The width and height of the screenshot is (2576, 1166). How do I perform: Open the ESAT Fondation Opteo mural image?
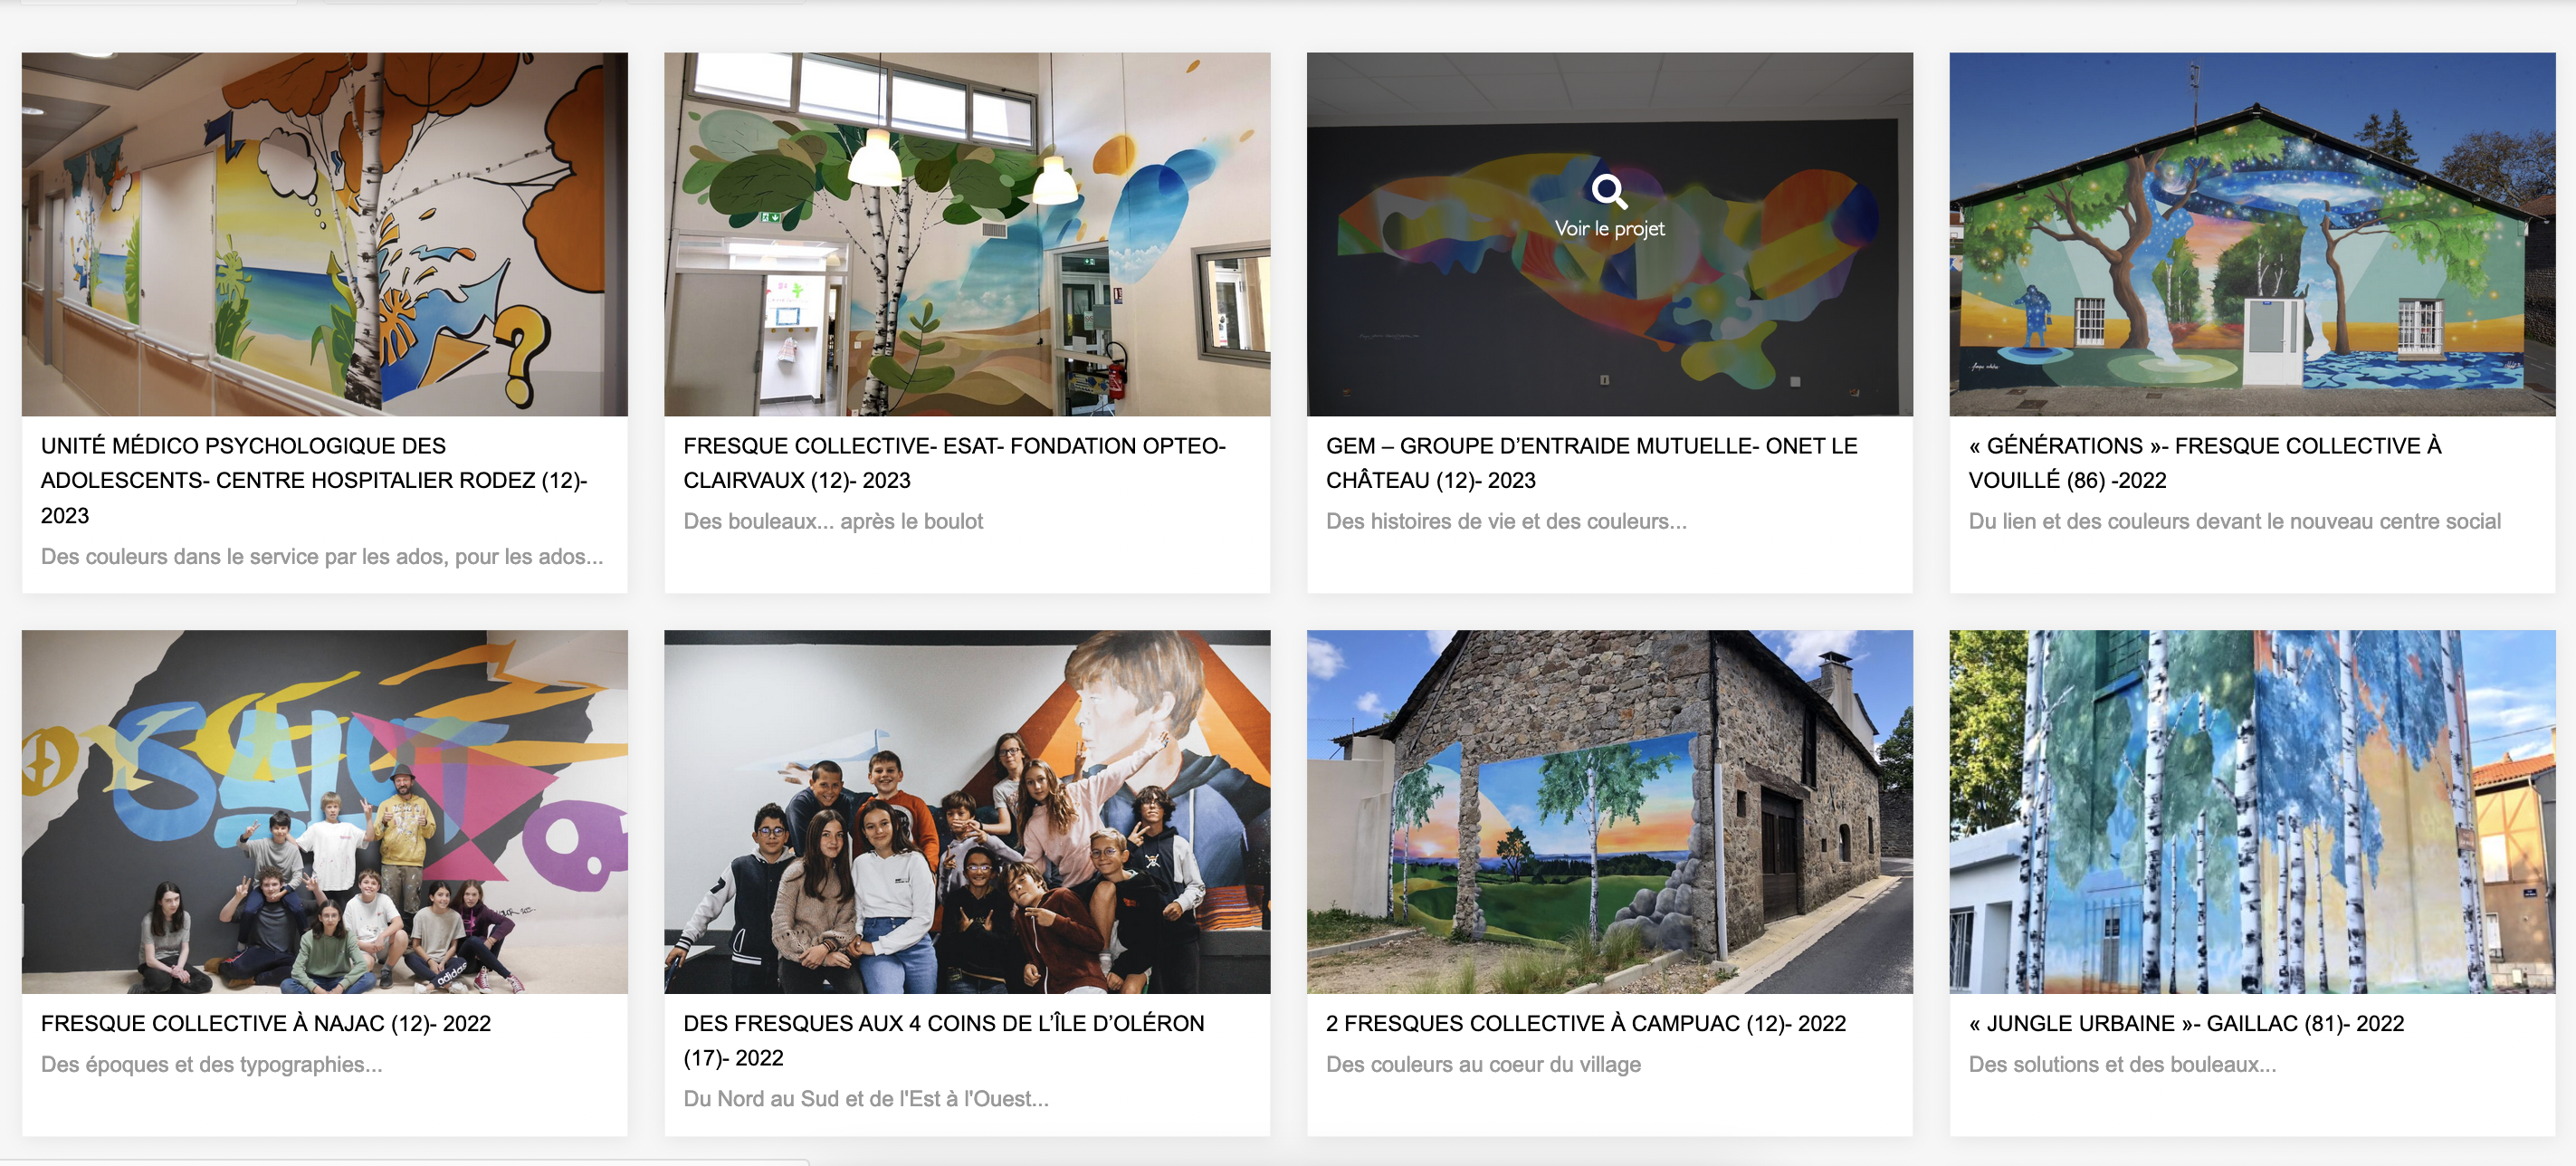coord(967,234)
